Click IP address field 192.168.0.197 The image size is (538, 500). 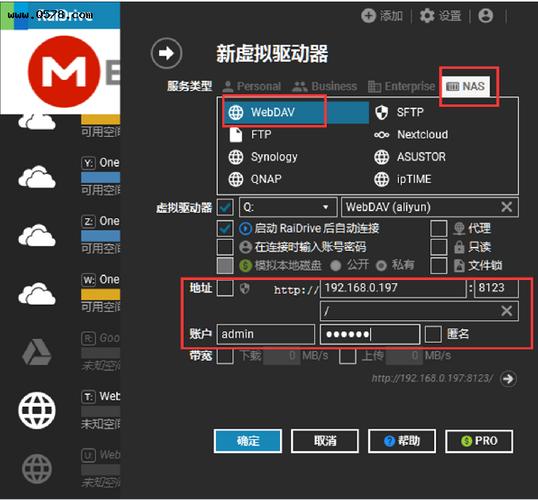393,288
